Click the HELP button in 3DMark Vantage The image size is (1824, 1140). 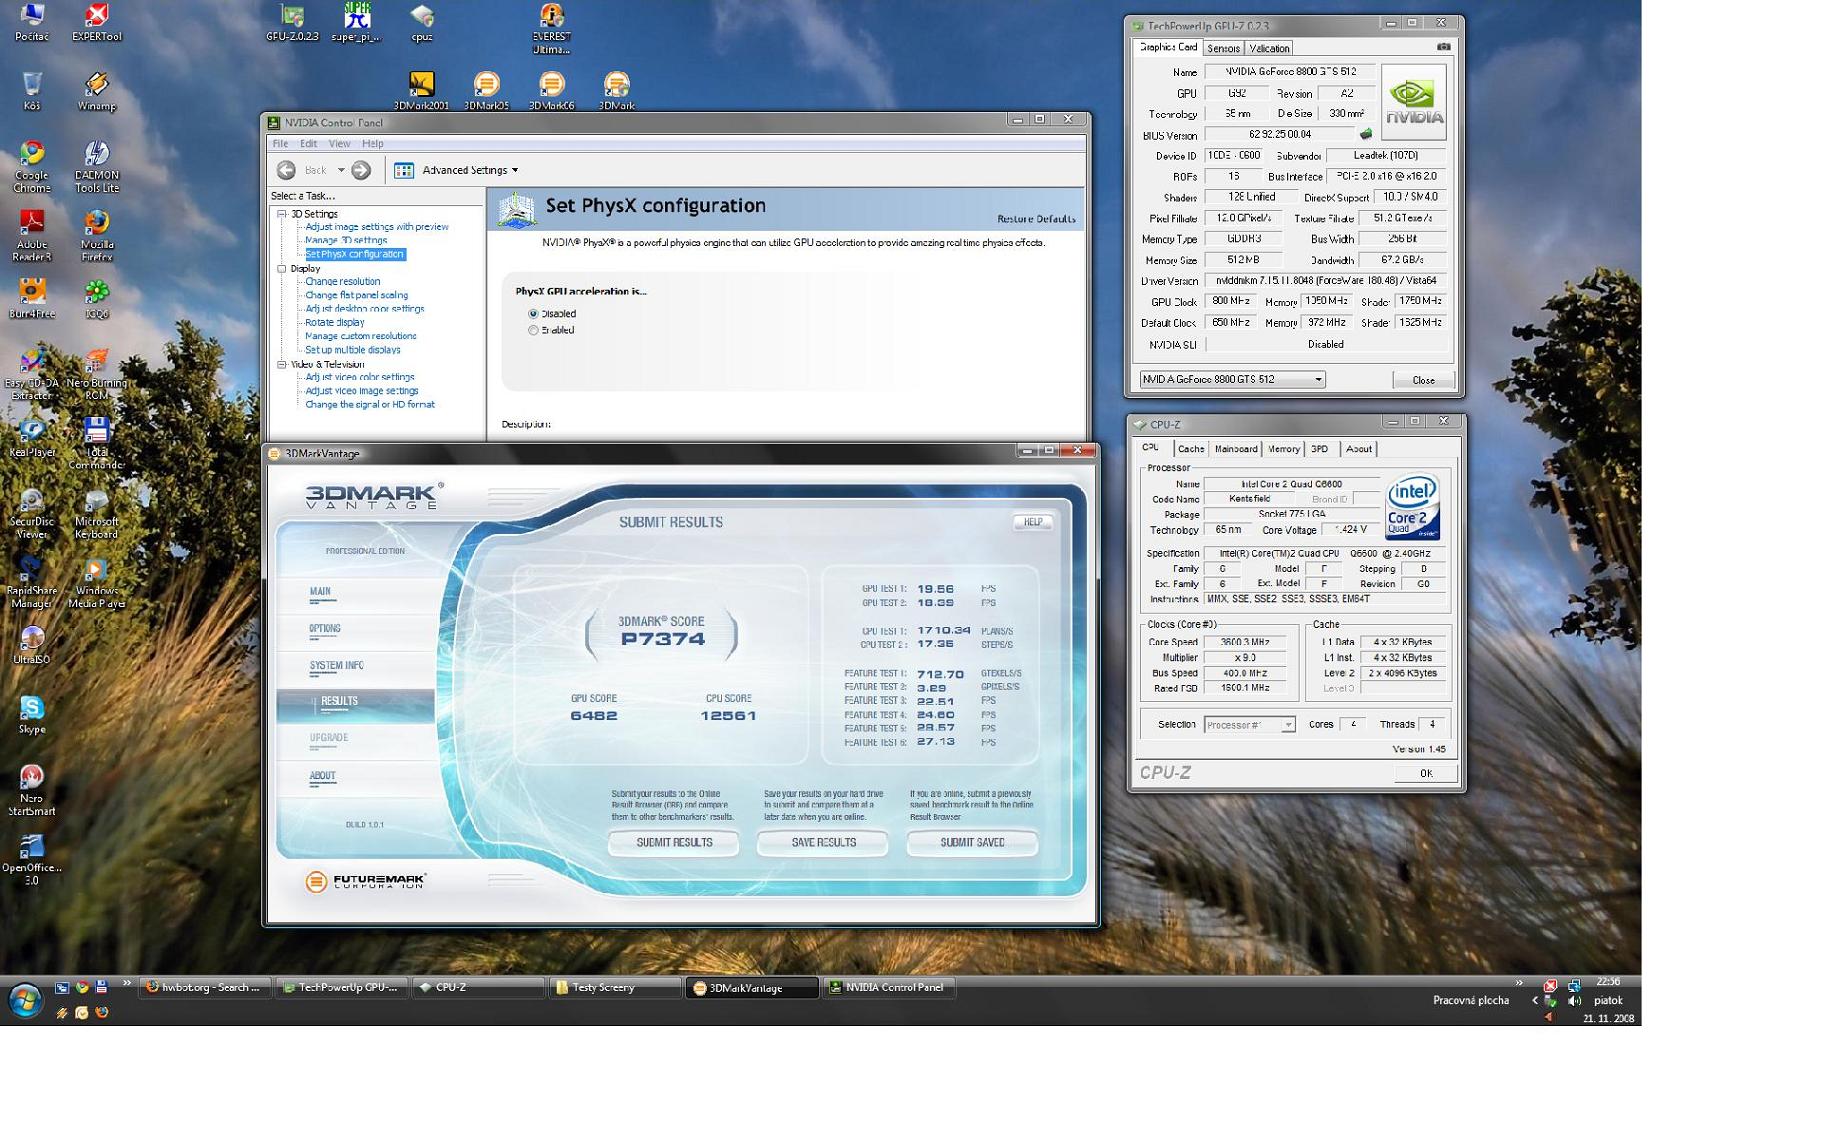point(1032,522)
